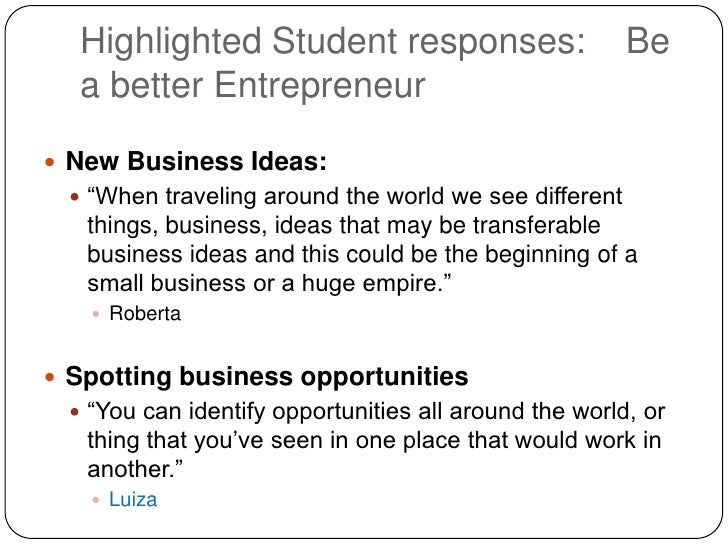
Task: Click the pale bullet next to Roberta
Action: [96, 314]
